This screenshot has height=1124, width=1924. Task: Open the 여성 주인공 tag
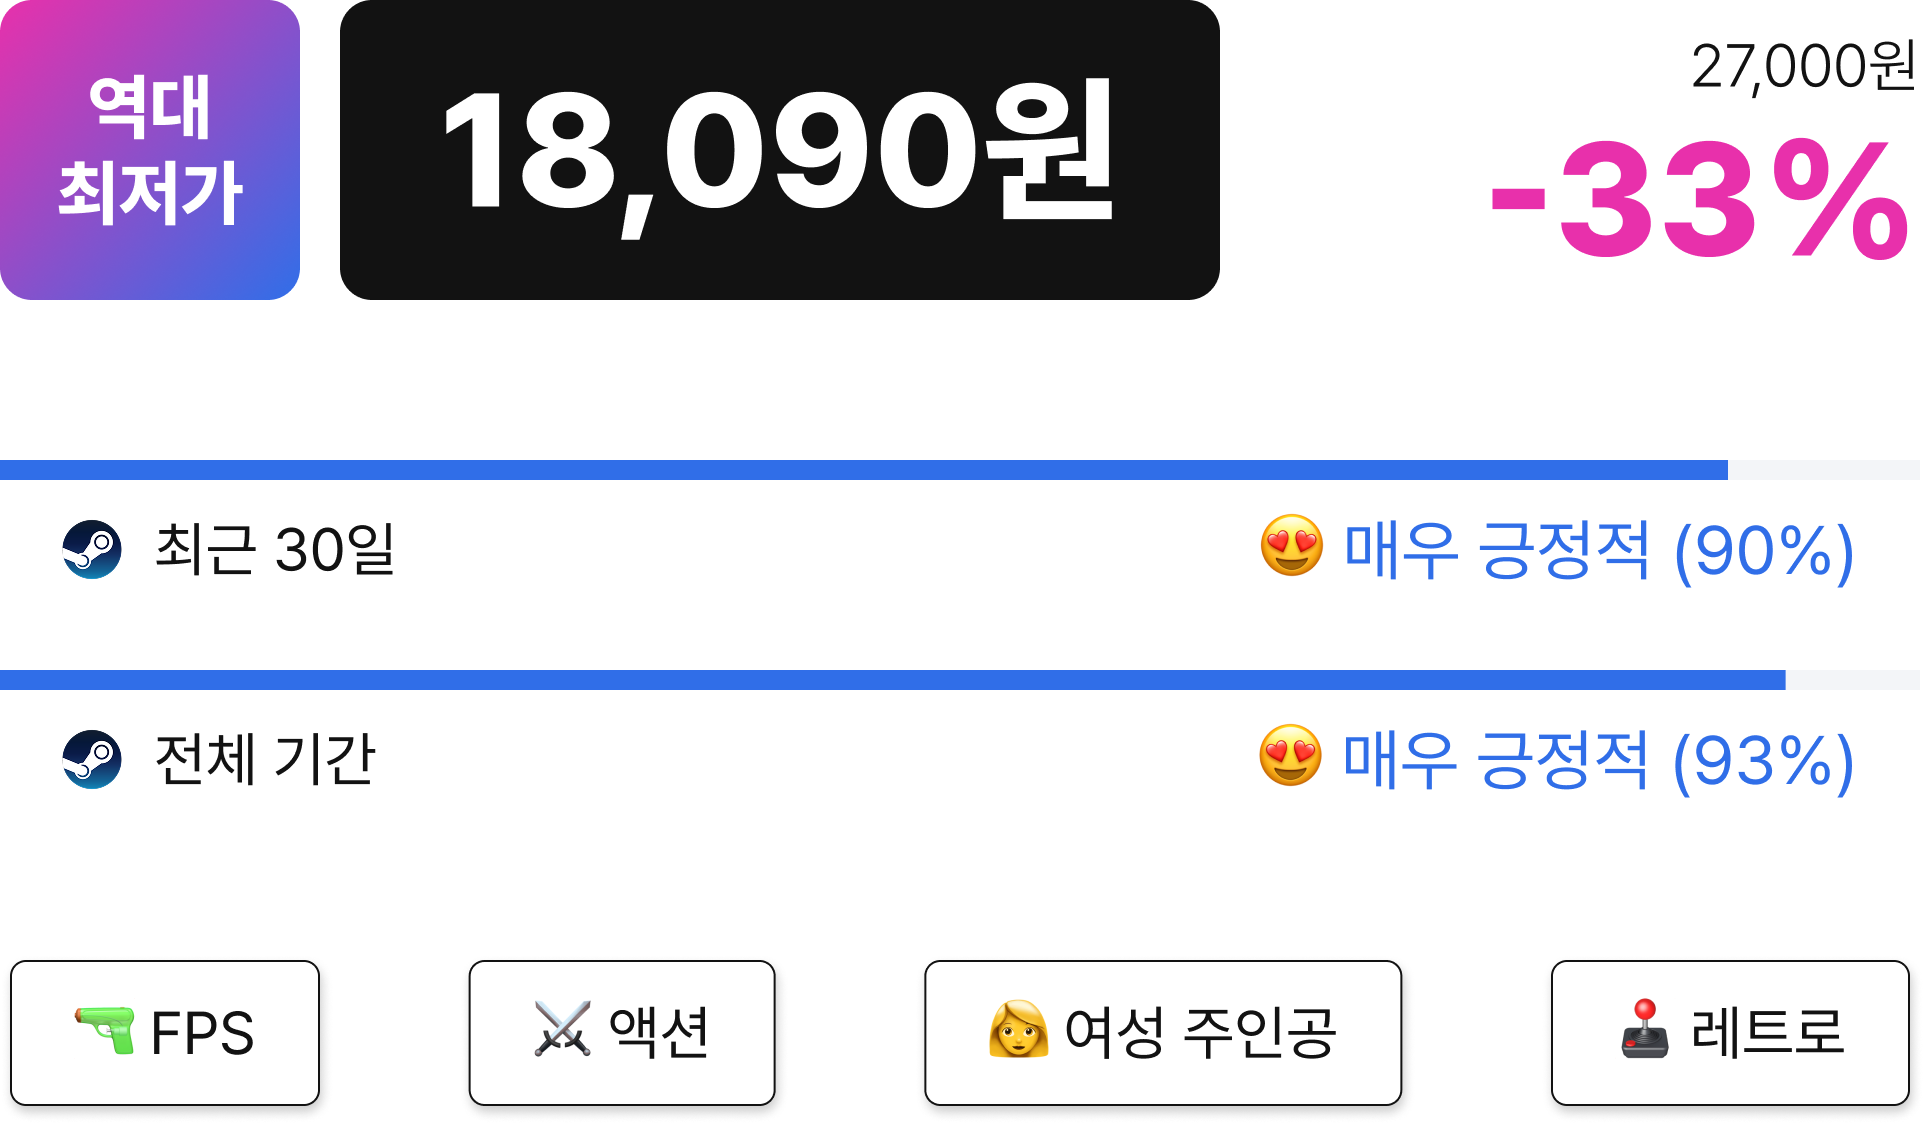click(x=1163, y=1033)
